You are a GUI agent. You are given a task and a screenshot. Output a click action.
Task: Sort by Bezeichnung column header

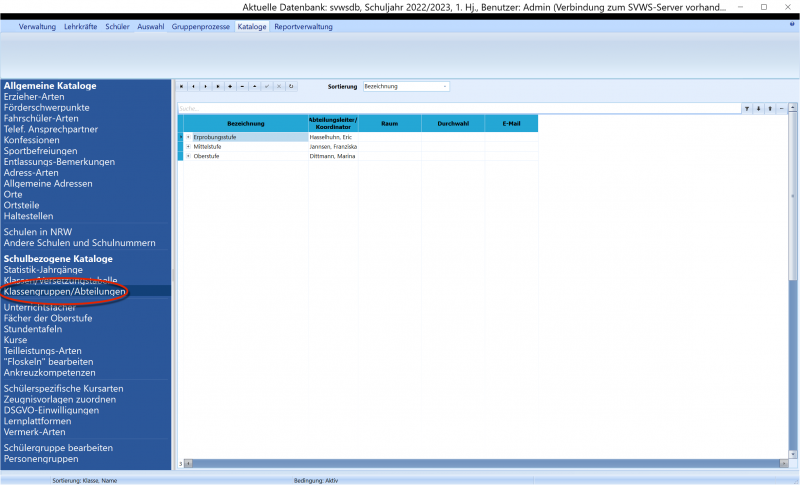[x=246, y=123]
